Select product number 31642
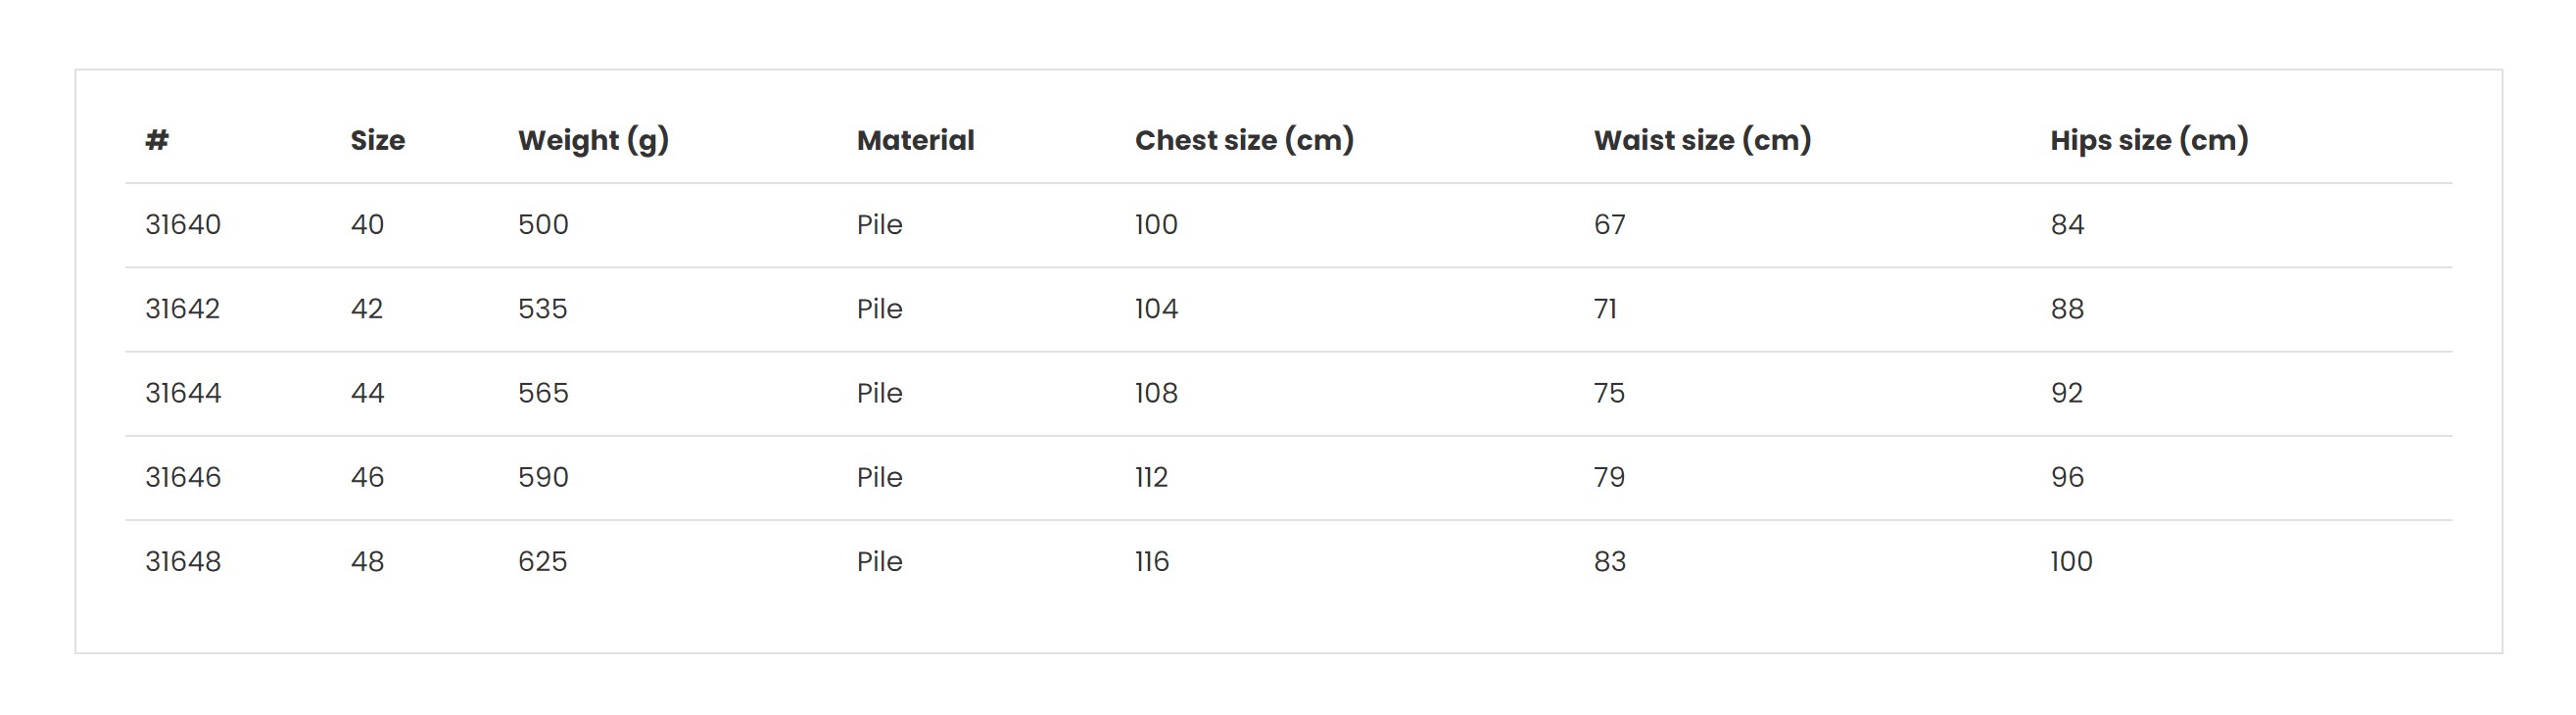This screenshot has width=2576, height=715. 183,308
